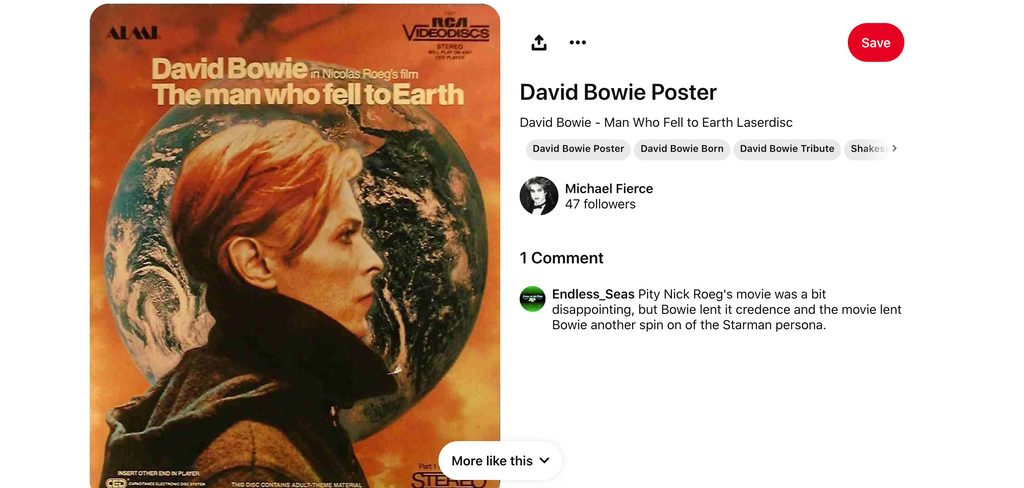Open Michael Fierce profile name link
The image size is (1024, 488).
pos(609,189)
